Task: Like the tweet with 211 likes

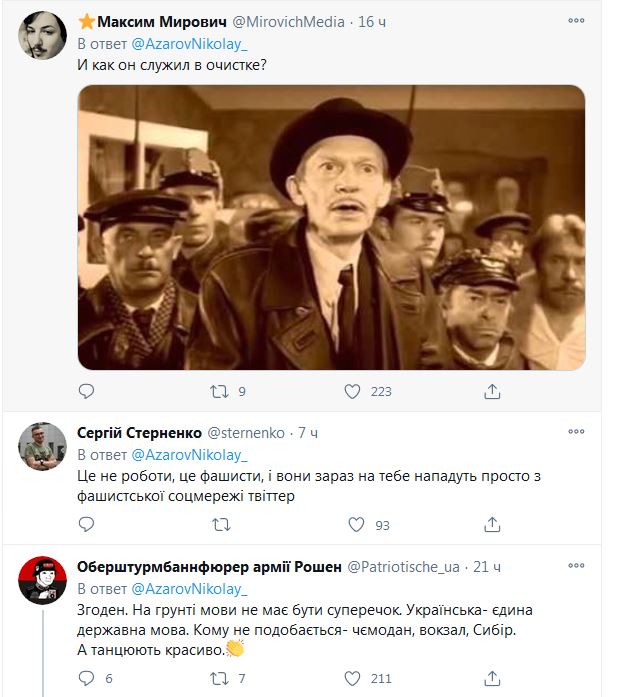Action: coord(353,679)
